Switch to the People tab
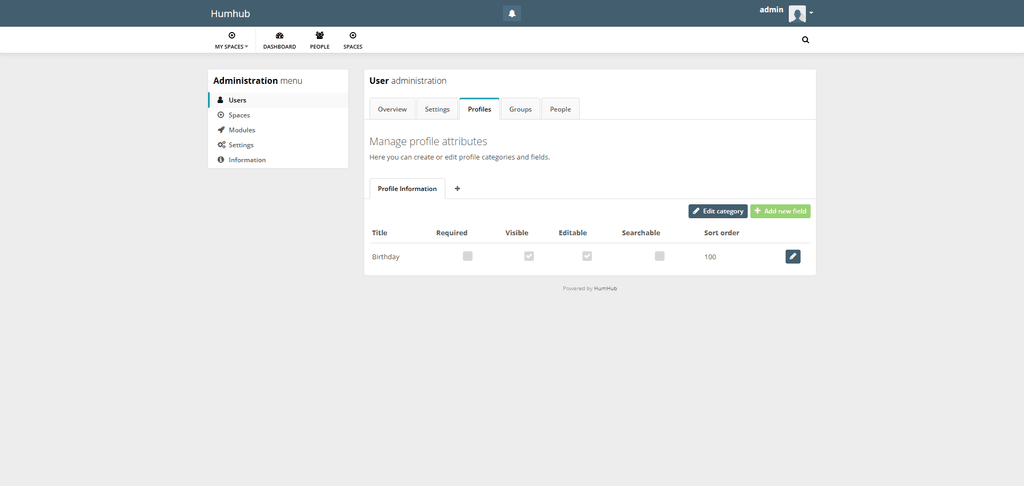This screenshot has width=1024, height=486. pyautogui.click(x=560, y=109)
